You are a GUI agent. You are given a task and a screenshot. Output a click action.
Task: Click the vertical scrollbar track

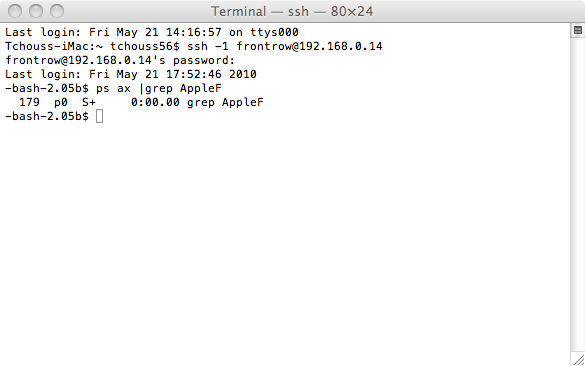[578, 194]
